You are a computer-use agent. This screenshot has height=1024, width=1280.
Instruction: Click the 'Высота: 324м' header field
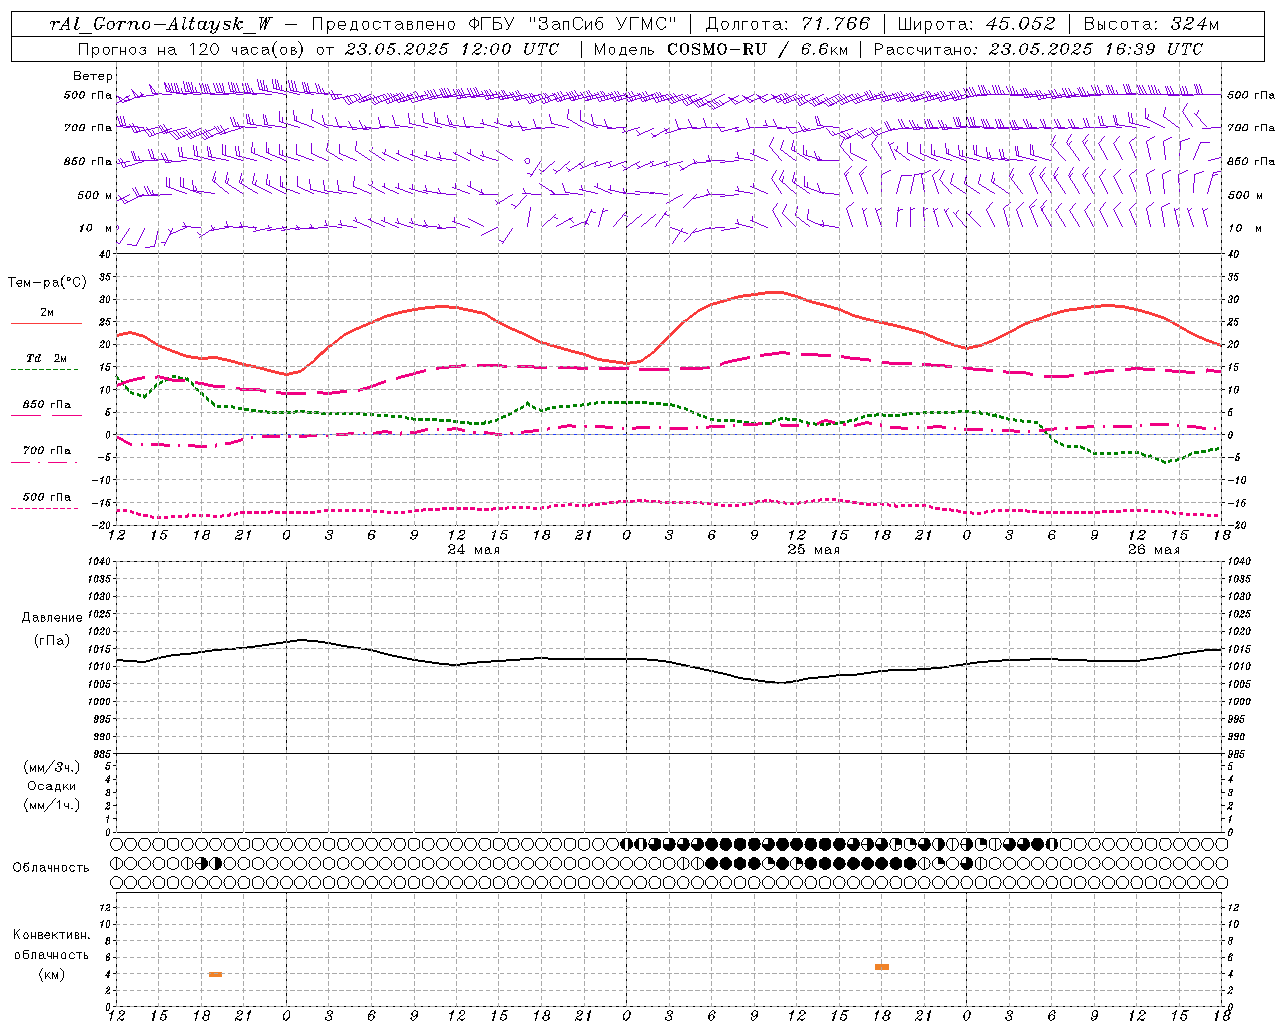[1152, 24]
